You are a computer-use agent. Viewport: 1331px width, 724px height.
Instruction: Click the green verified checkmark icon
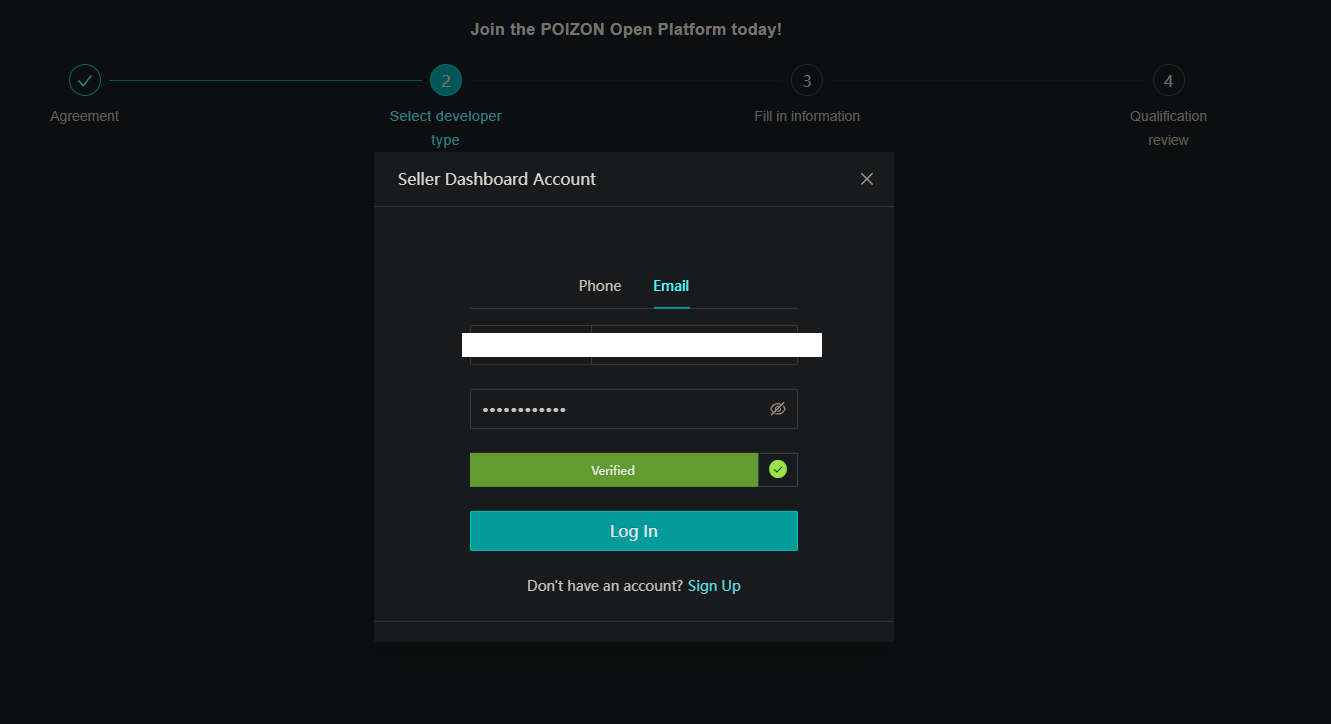click(x=778, y=470)
